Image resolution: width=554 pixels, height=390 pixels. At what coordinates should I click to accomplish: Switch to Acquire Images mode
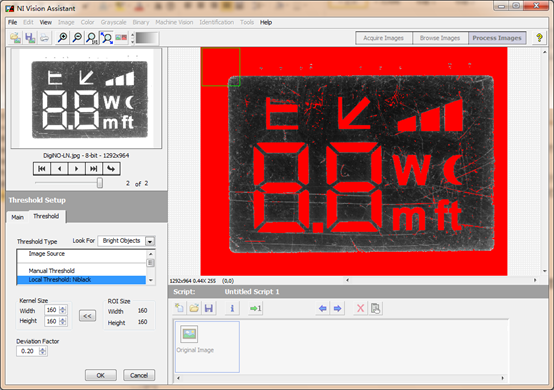384,38
